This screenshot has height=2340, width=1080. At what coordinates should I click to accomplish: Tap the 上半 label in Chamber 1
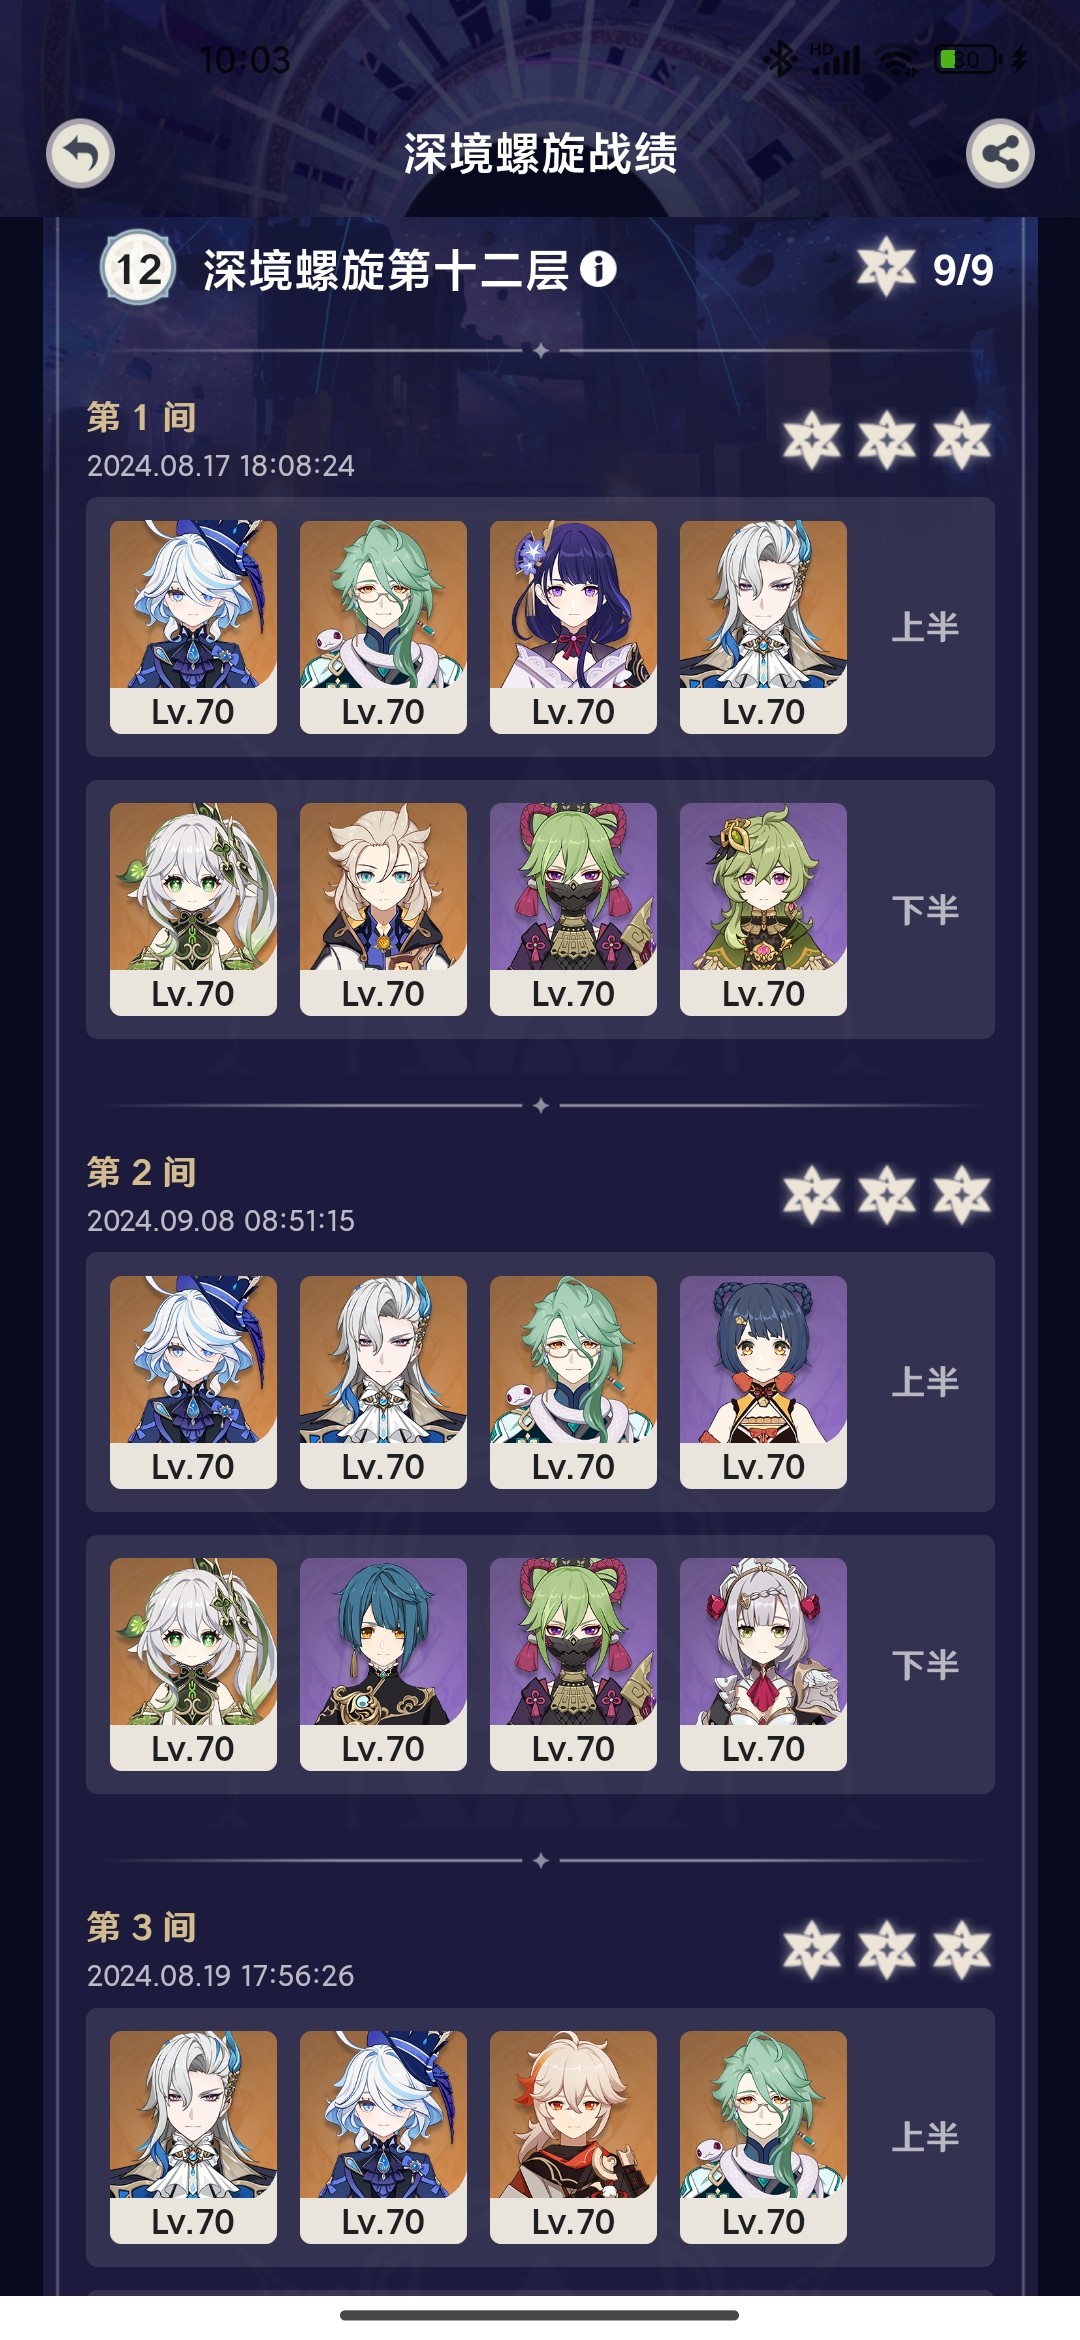click(x=925, y=627)
